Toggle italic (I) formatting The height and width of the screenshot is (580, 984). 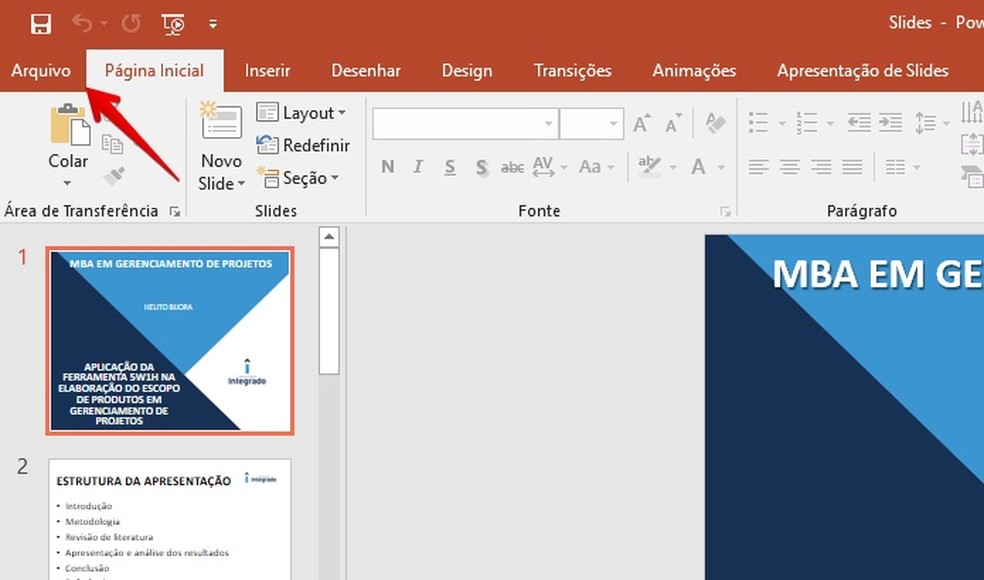[418, 167]
